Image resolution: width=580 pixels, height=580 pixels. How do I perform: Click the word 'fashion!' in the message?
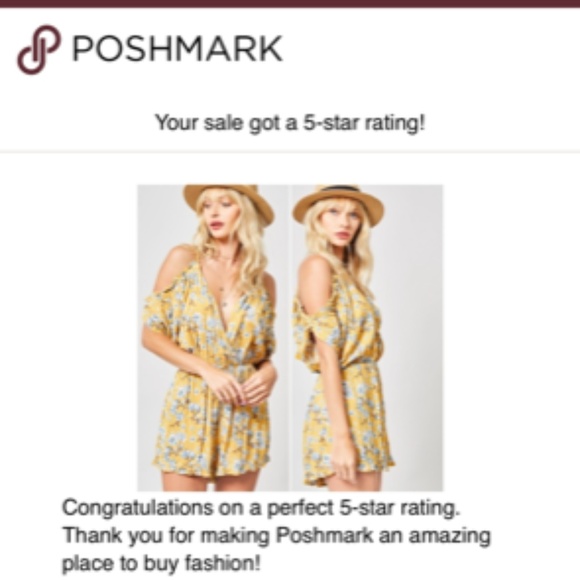point(223,563)
